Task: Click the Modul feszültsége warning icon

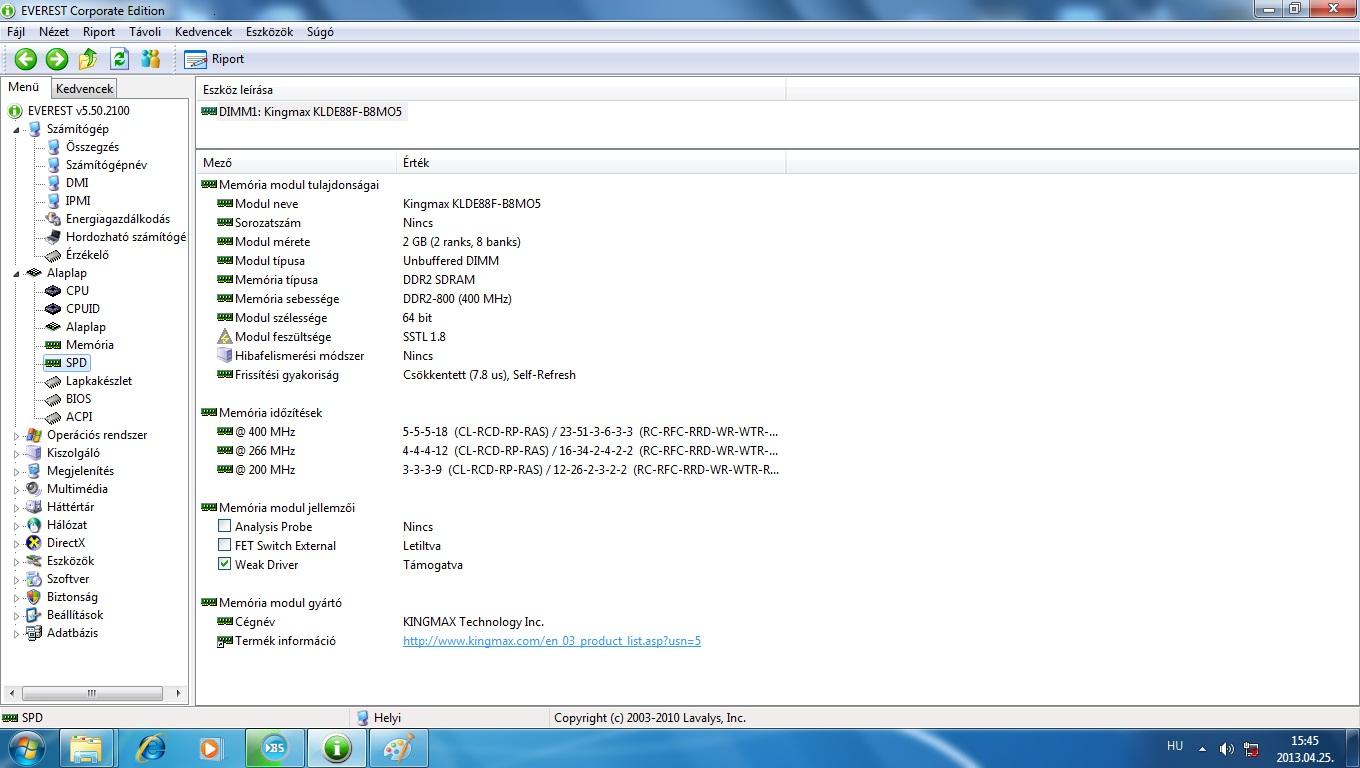Action: click(225, 337)
